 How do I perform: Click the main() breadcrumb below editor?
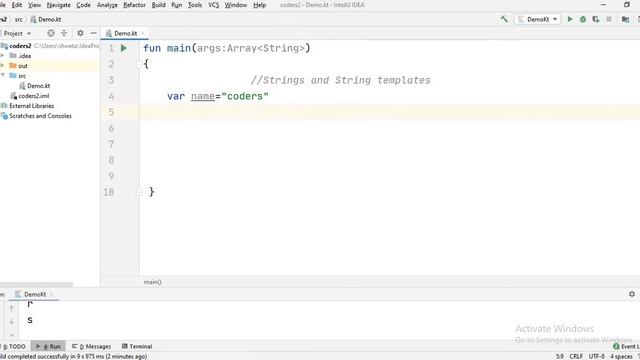click(x=153, y=282)
